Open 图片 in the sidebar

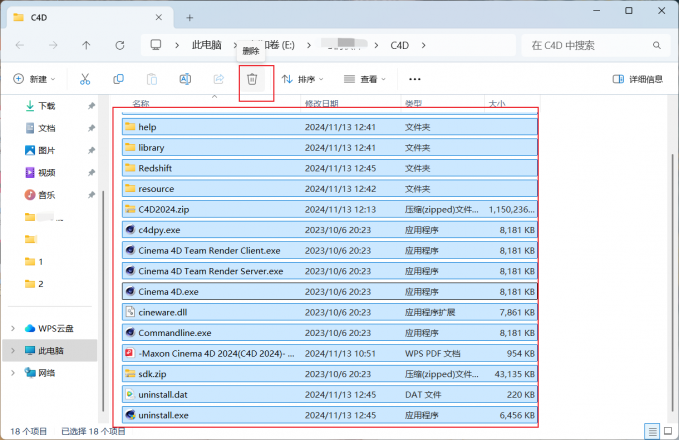[x=47, y=150]
